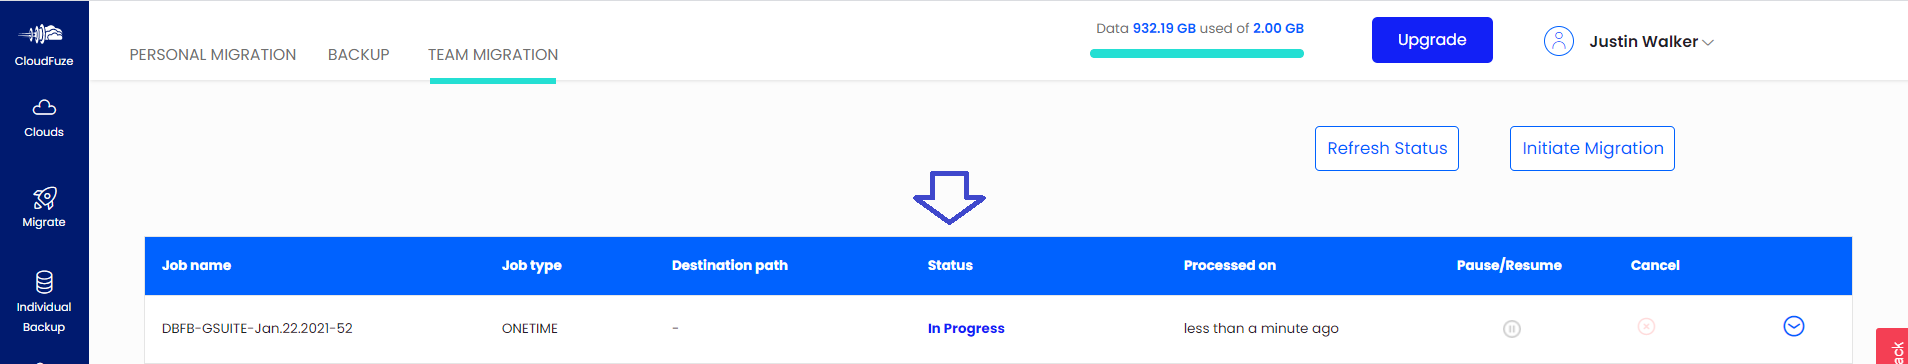
Task: Open Individual Backup database icon
Action: point(44,282)
